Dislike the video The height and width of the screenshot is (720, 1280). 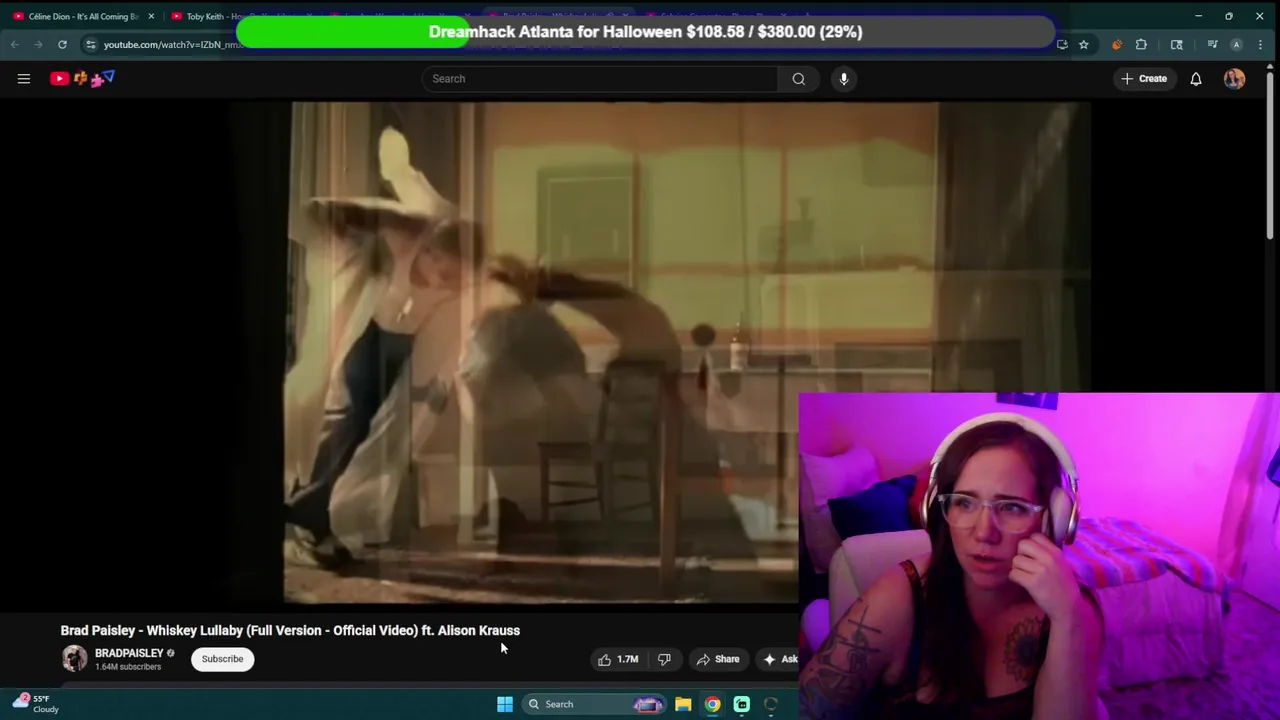point(664,659)
